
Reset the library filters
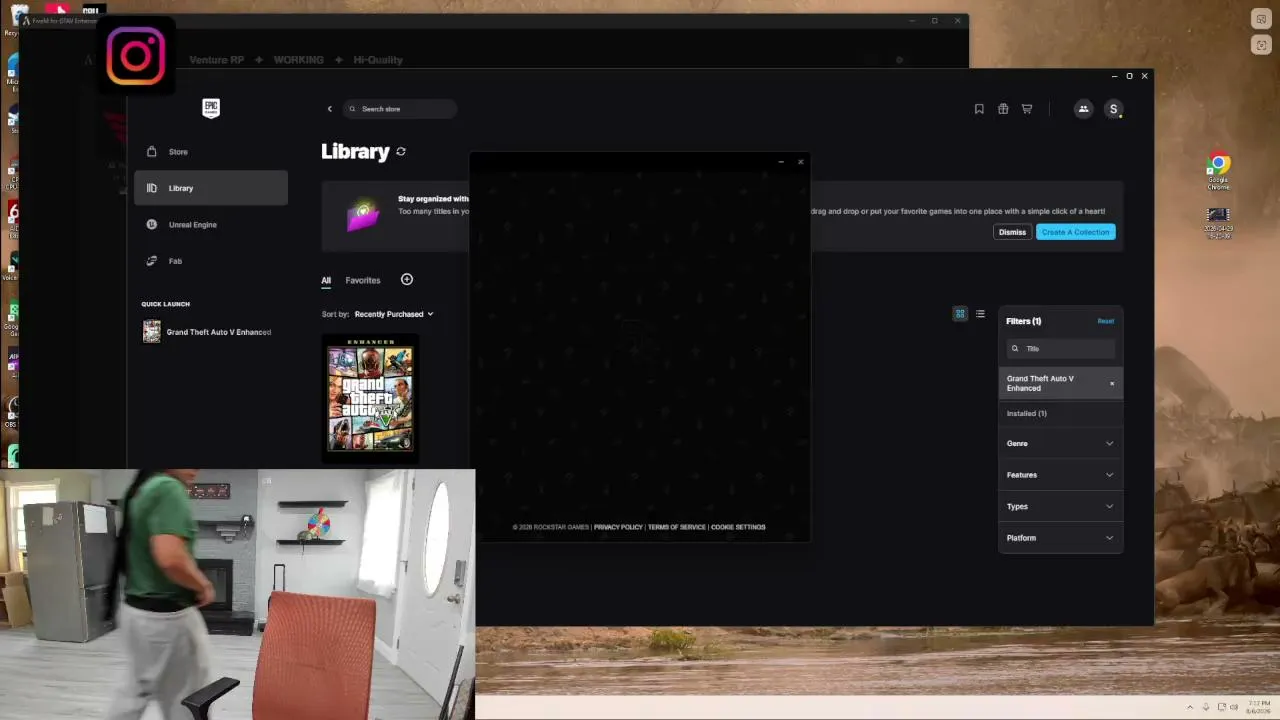click(x=1105, y=321)
